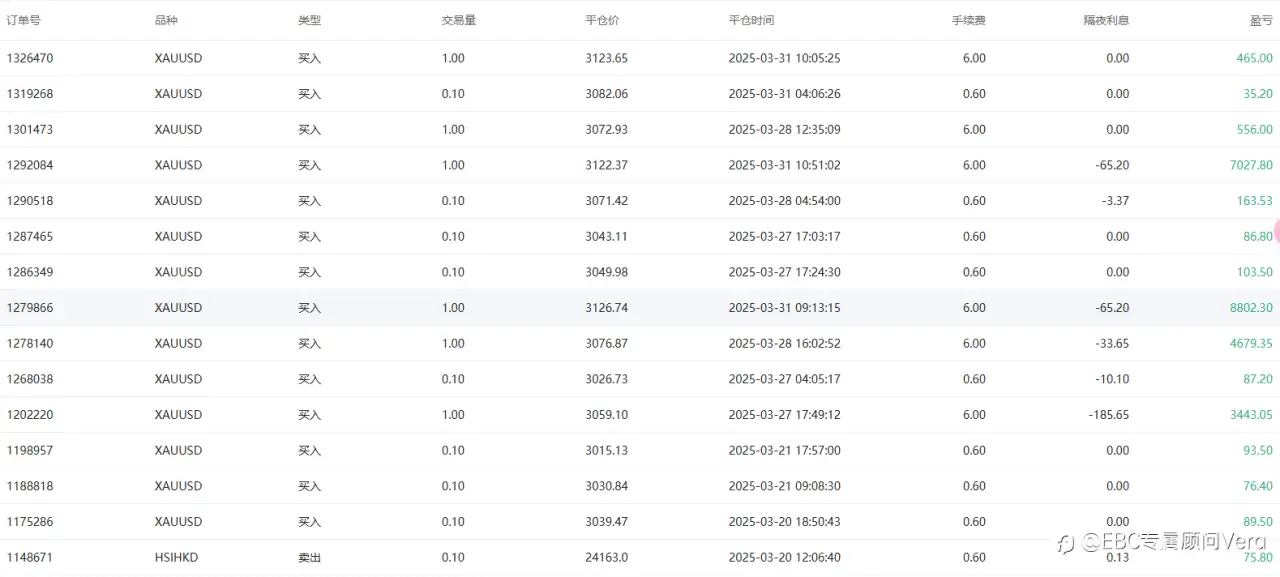Click the pink circle at right edge
Viewport: 1280px width, 577px height.
pyautogui.click(x=1276, y=230)
